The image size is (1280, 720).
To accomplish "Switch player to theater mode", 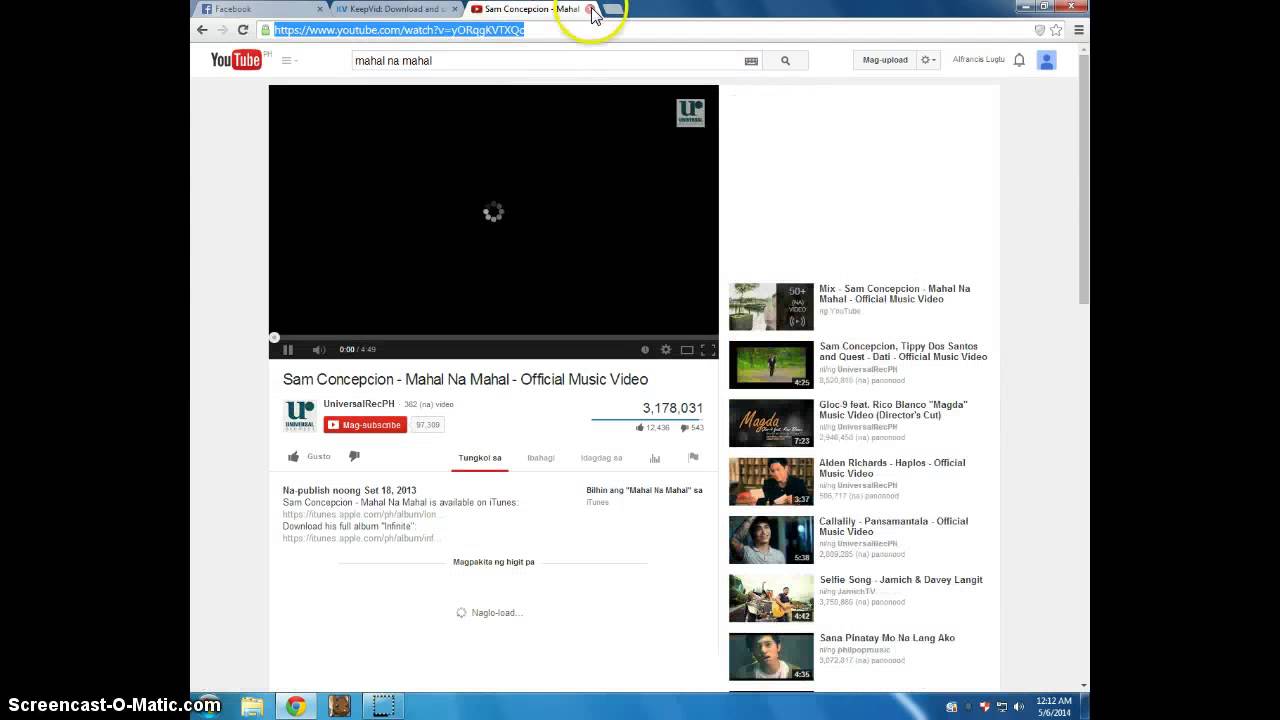I will [x=687, y=349].
